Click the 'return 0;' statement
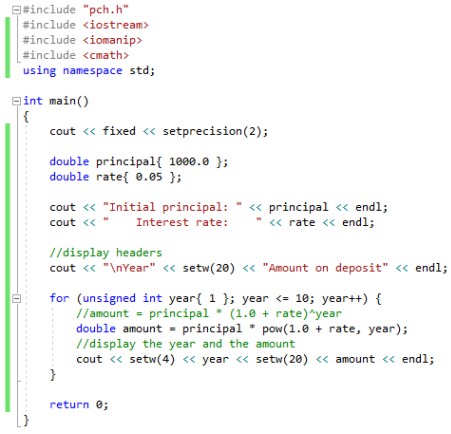This screenshot has width=451, height=434. 79,405
